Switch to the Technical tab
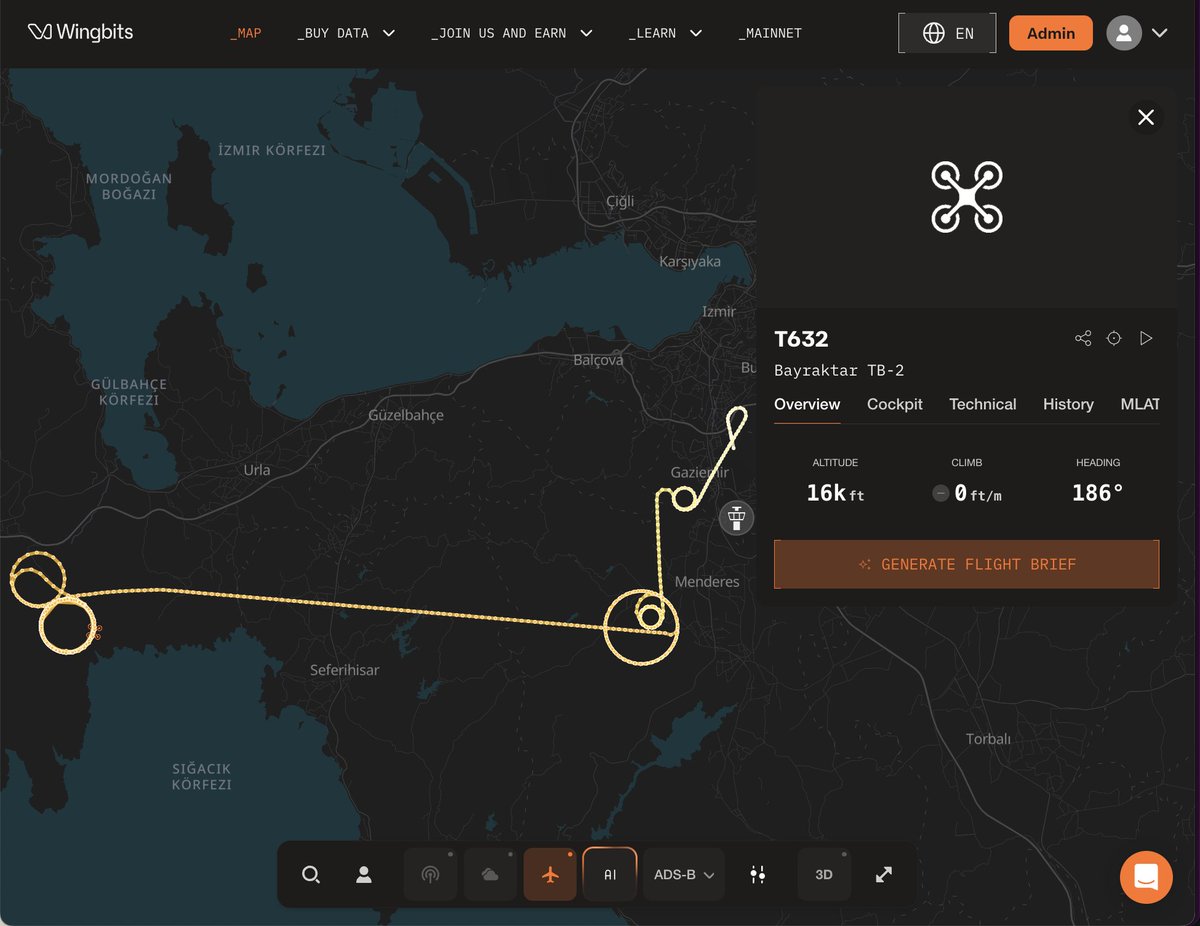 (x=983, y=404)
